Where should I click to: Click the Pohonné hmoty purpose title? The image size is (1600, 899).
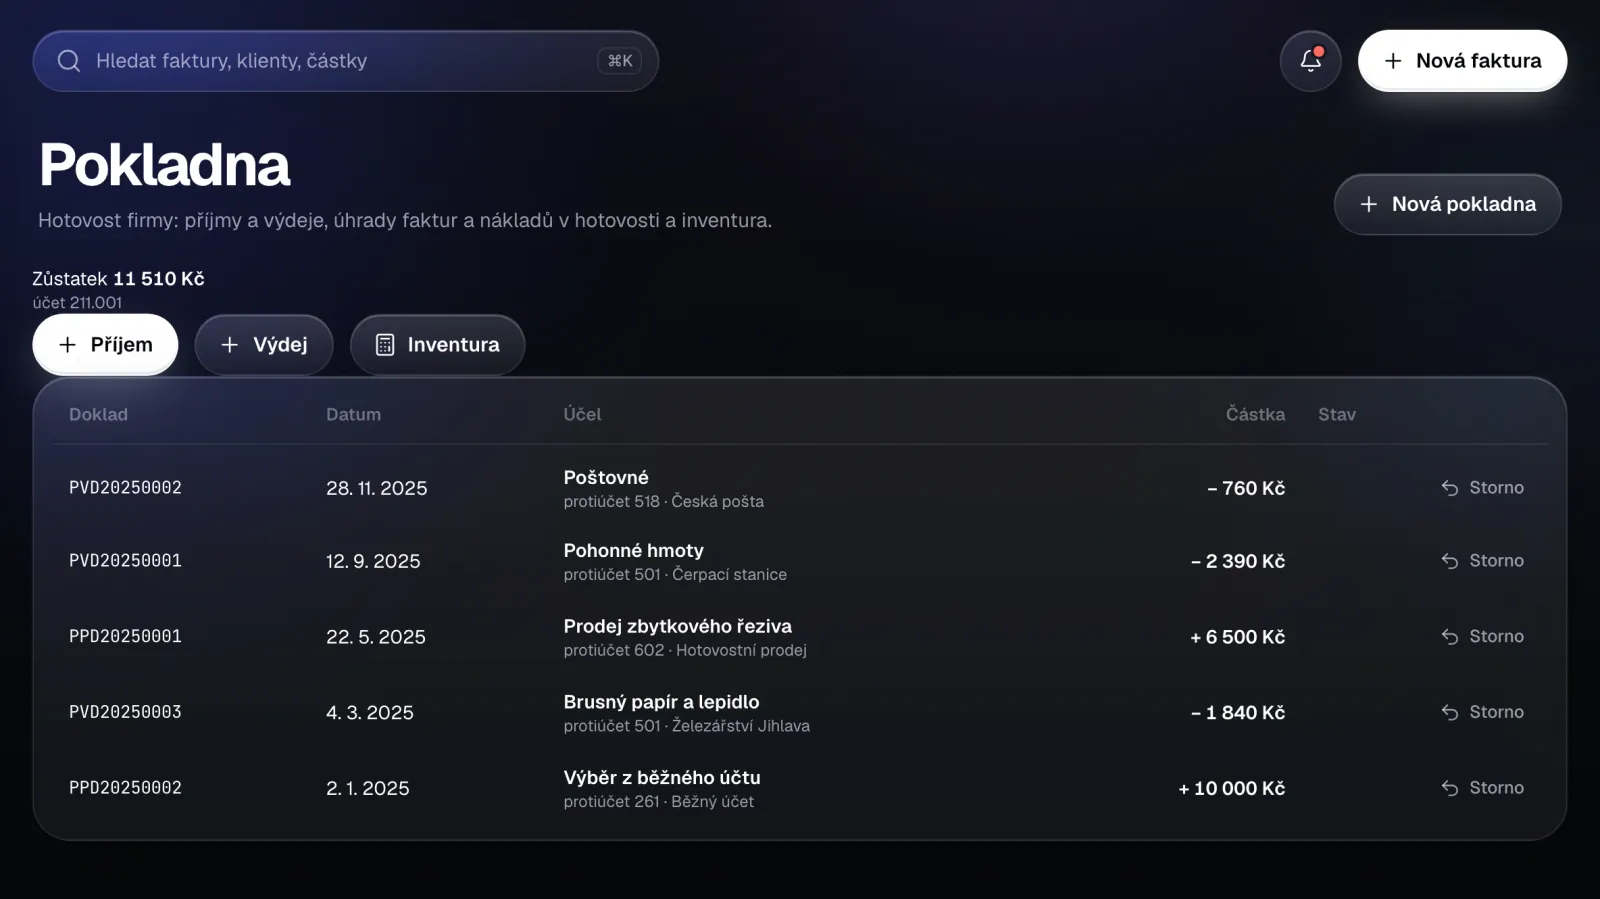click(x=633, y=550)
